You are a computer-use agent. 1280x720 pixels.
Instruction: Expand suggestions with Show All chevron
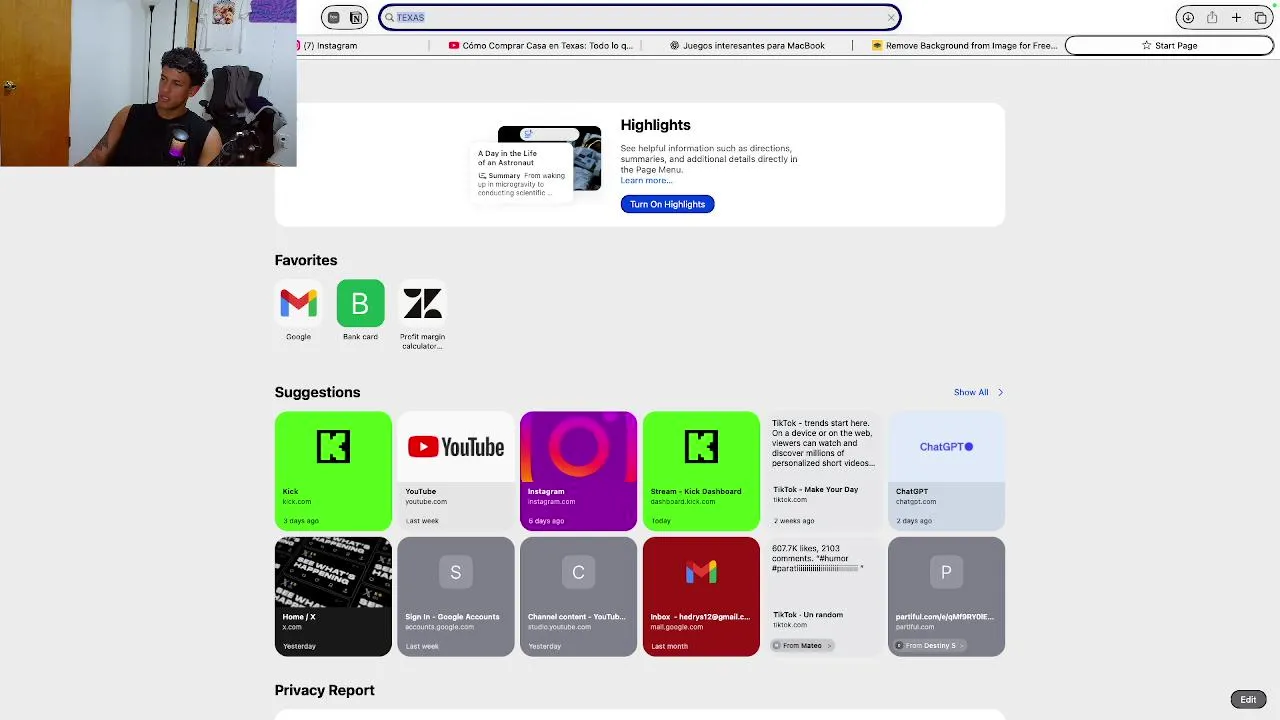1000,392
